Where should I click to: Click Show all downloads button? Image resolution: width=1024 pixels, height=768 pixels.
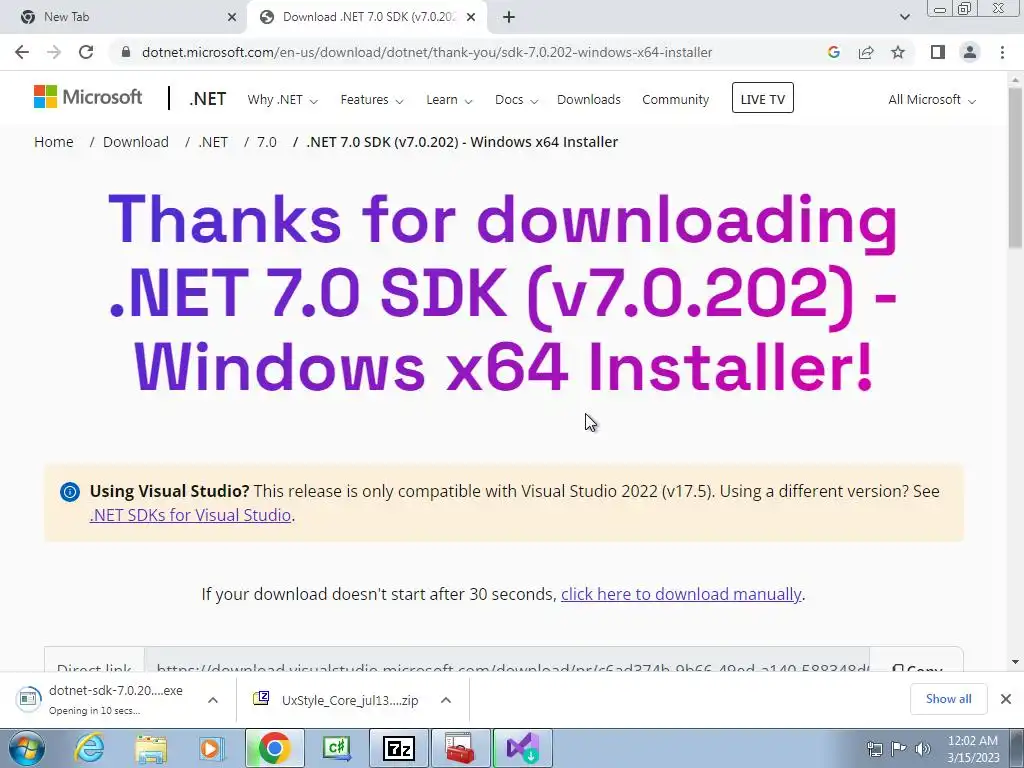click(x=948, y=699)
